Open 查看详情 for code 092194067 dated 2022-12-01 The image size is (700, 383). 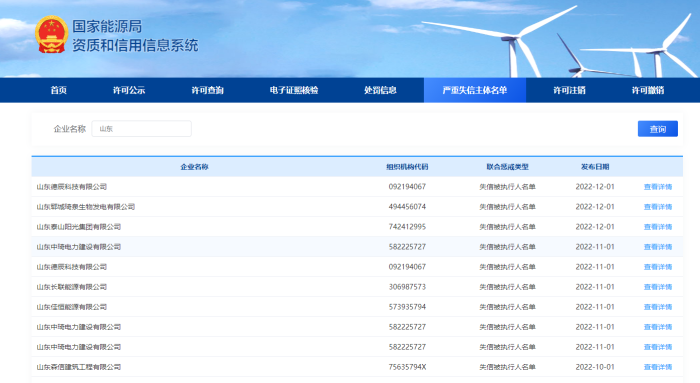[x=658, y=187]
